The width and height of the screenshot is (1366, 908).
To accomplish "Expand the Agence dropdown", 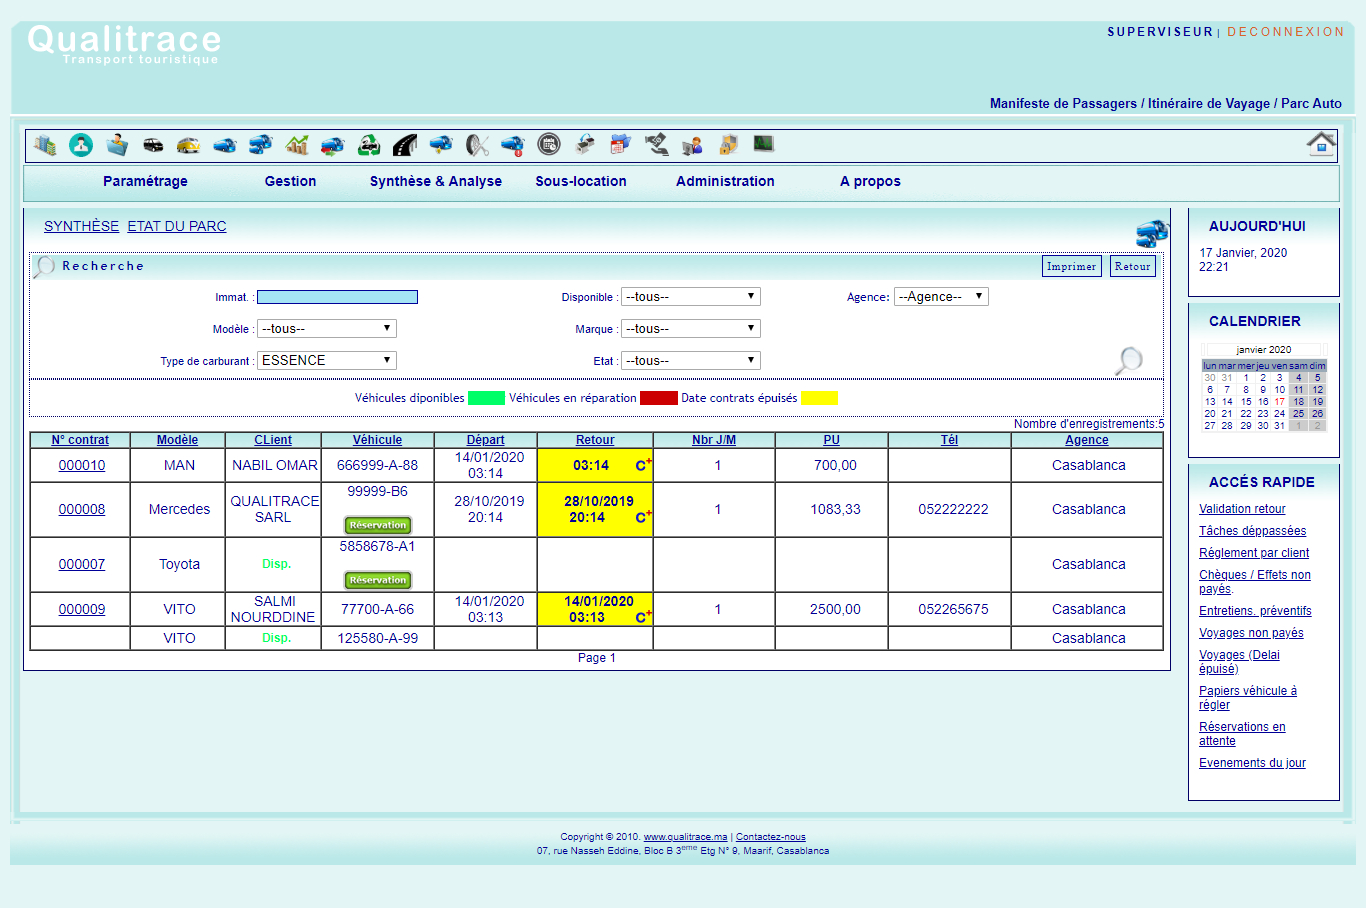I will click(940, 297).
